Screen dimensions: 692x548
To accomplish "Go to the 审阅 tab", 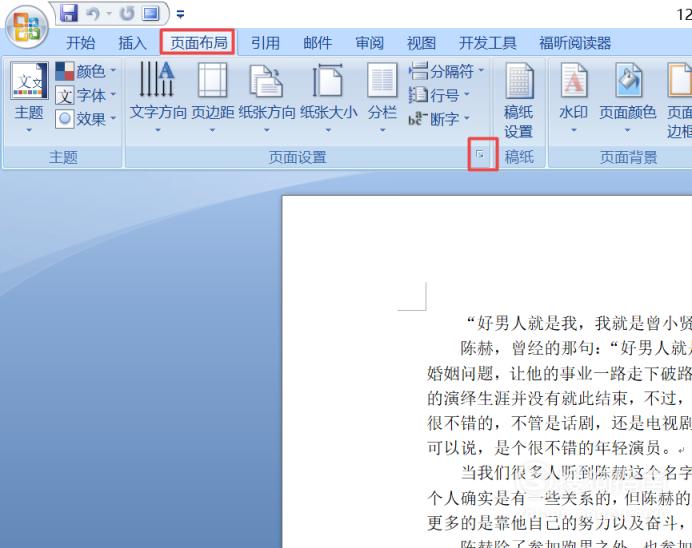I will click(369, 43).
